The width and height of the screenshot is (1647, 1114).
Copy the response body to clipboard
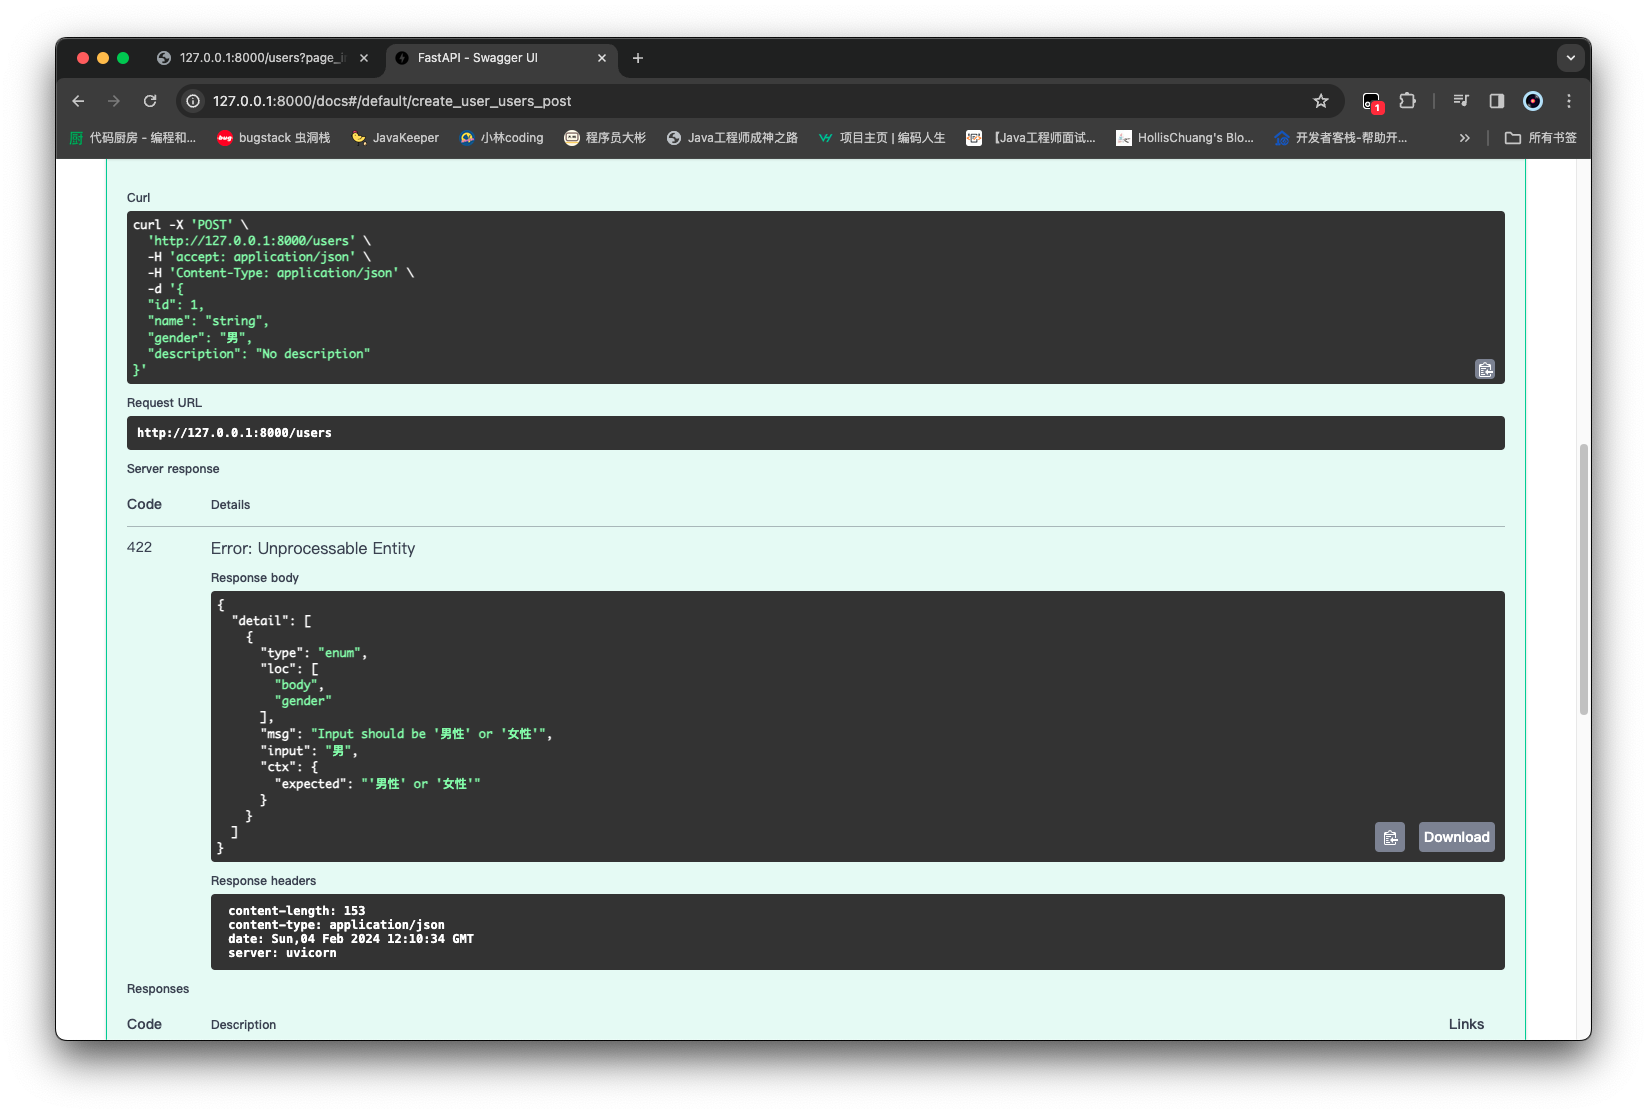(x=1390, y=837)
